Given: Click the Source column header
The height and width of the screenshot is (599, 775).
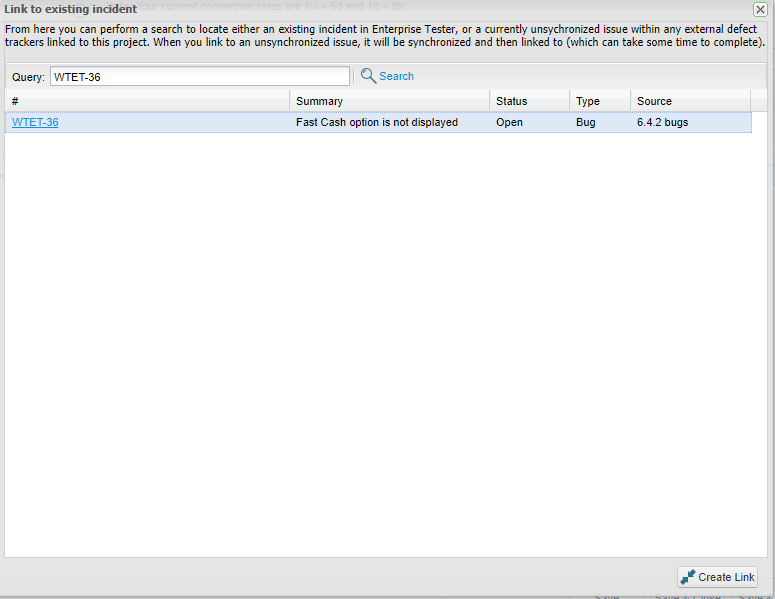Looking at the screenshot, I should [690, 101].
